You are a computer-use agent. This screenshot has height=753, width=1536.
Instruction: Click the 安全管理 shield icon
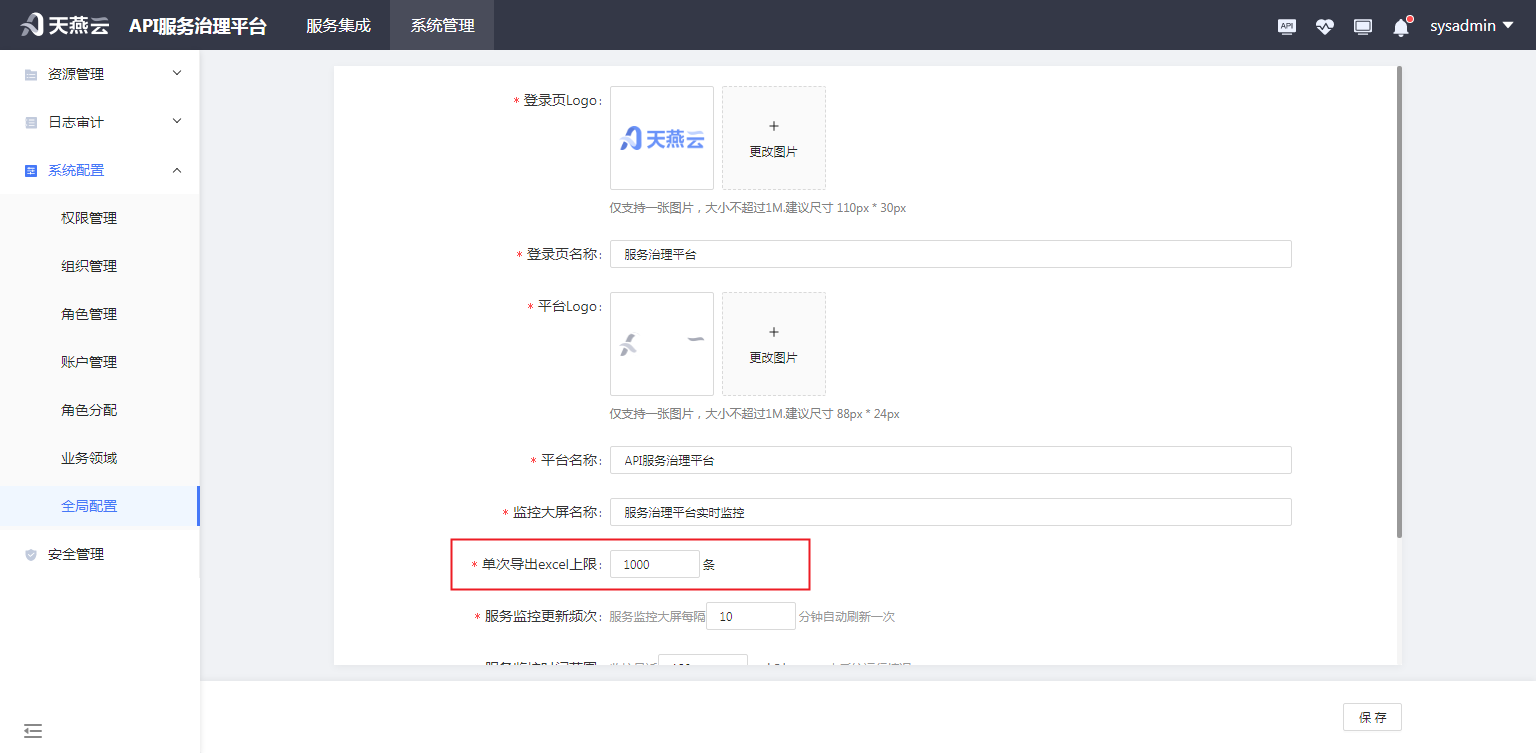tap(31, 555)
